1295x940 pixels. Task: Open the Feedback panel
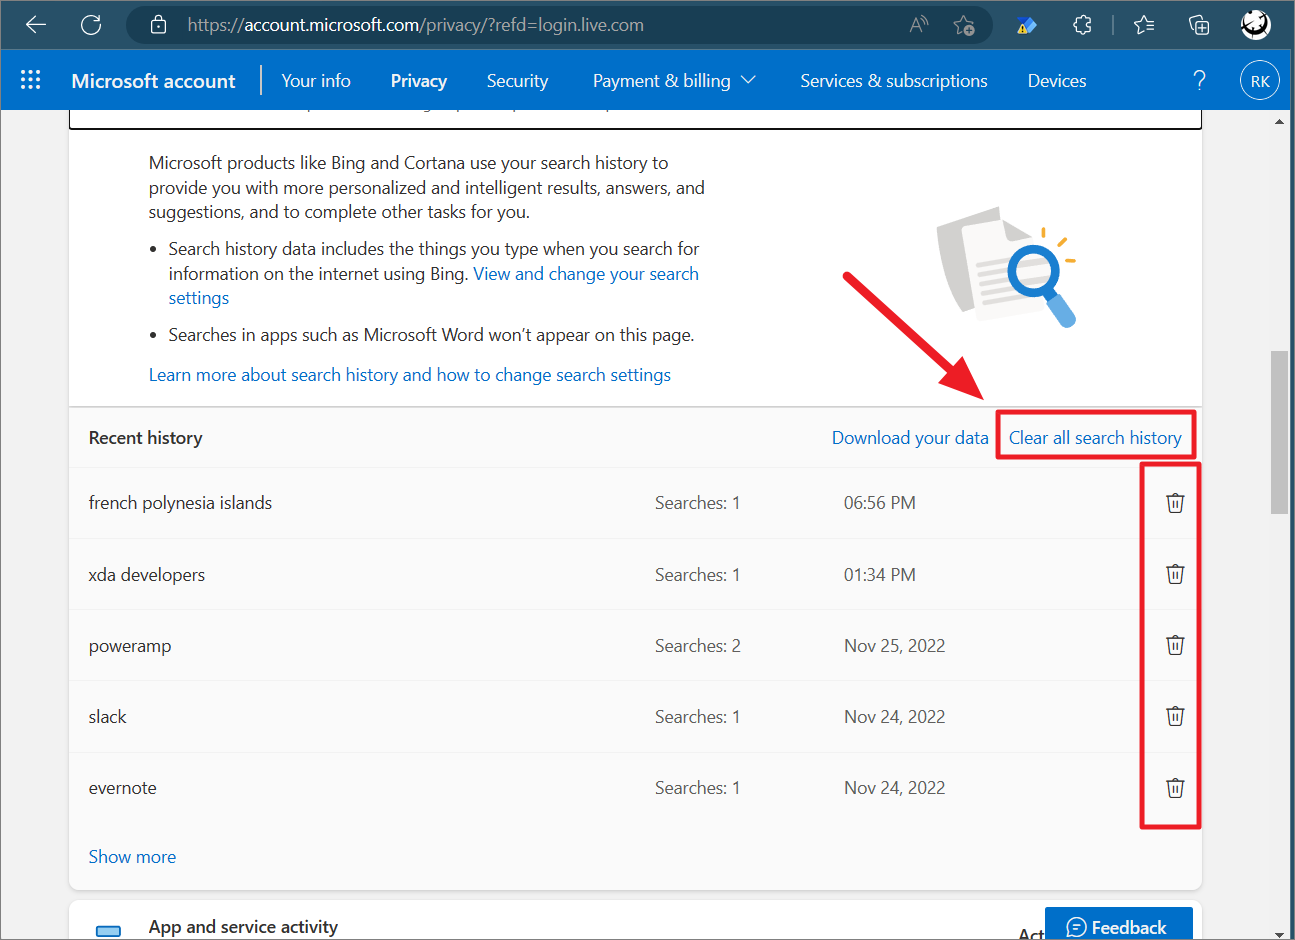pyautogui.click(x=1118, y=926)
